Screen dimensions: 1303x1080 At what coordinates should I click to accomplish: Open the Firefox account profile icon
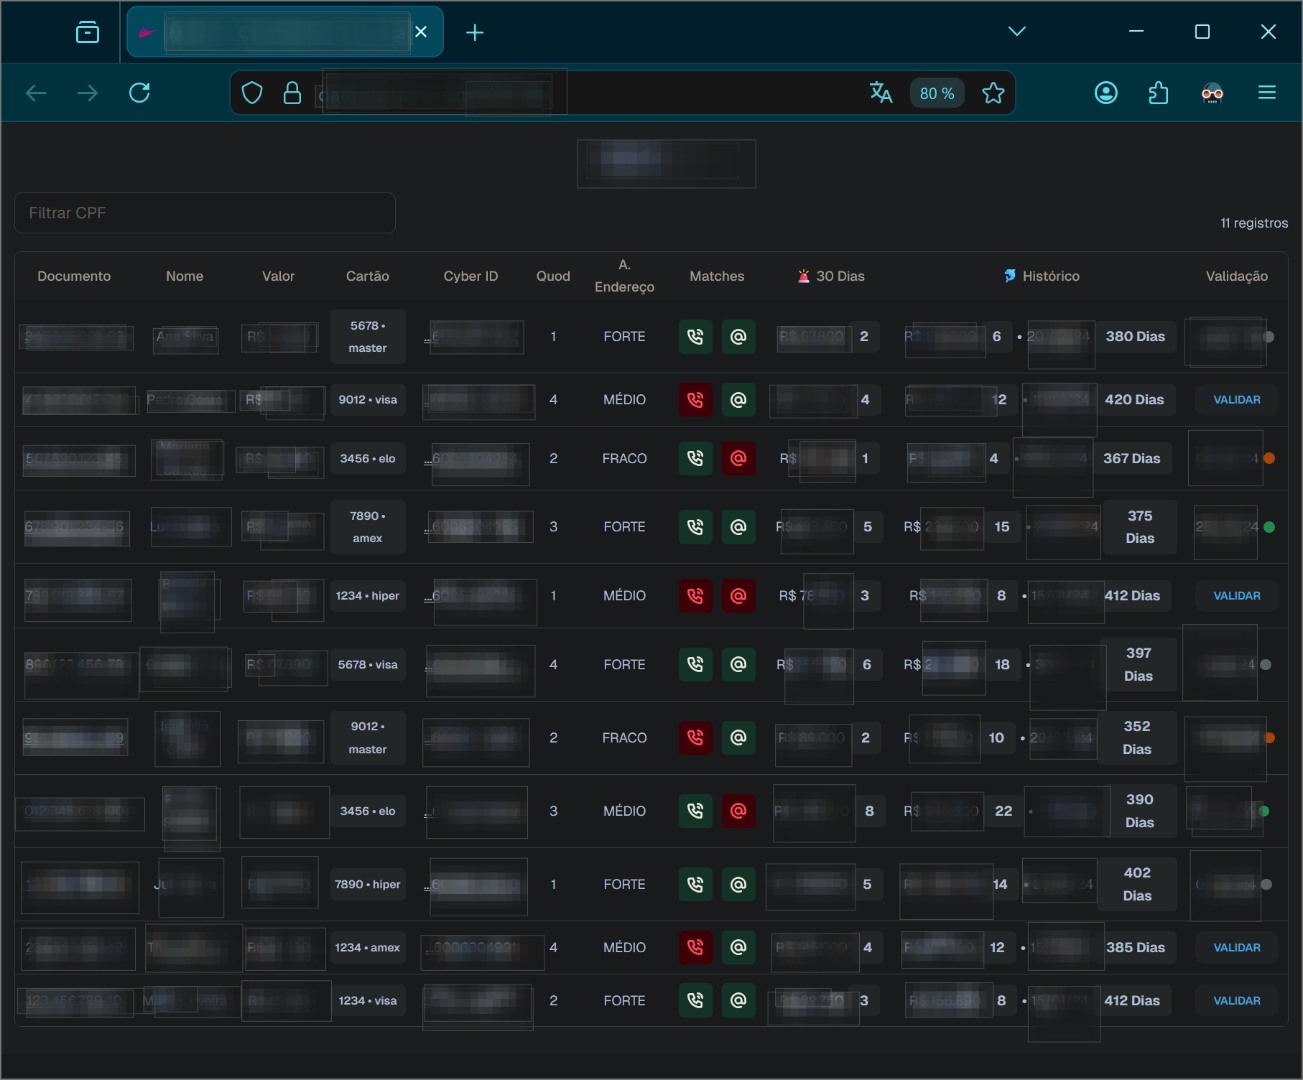(x=1106, y=93)
